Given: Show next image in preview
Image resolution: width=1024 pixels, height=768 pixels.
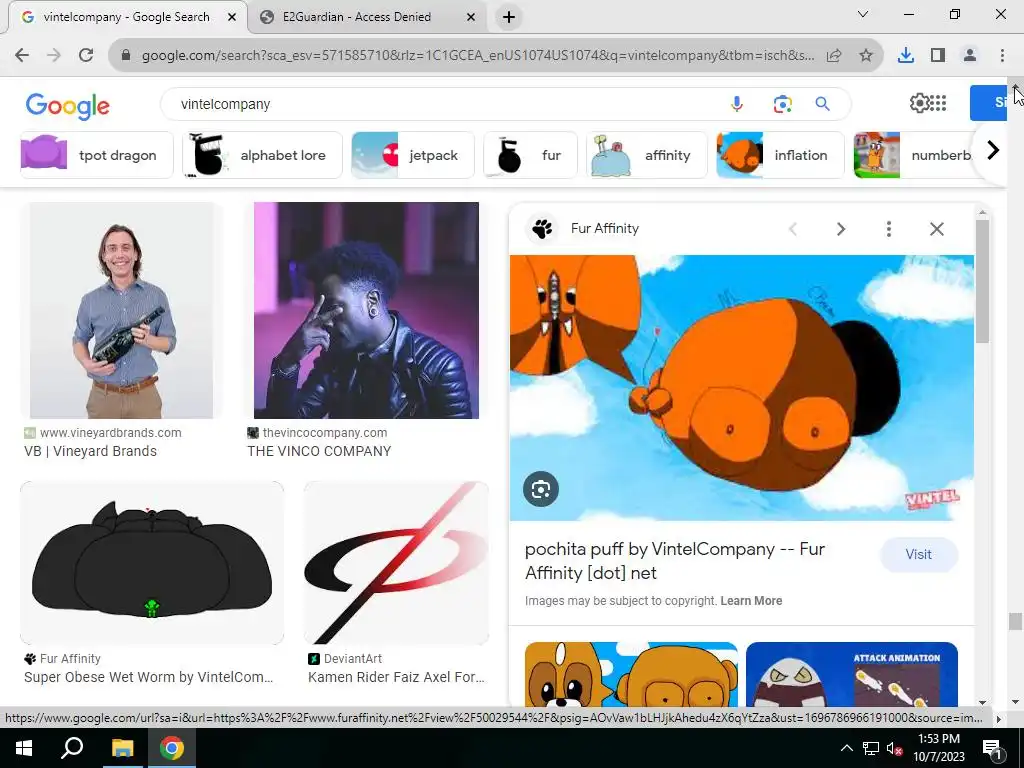Looking at the screenshot, I should (x=841, y=229).
